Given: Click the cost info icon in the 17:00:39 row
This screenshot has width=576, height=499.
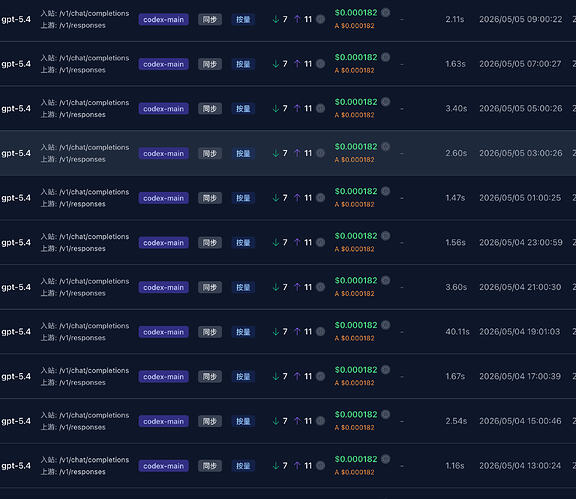Looking at the screenshot, I should pos(385,370).
